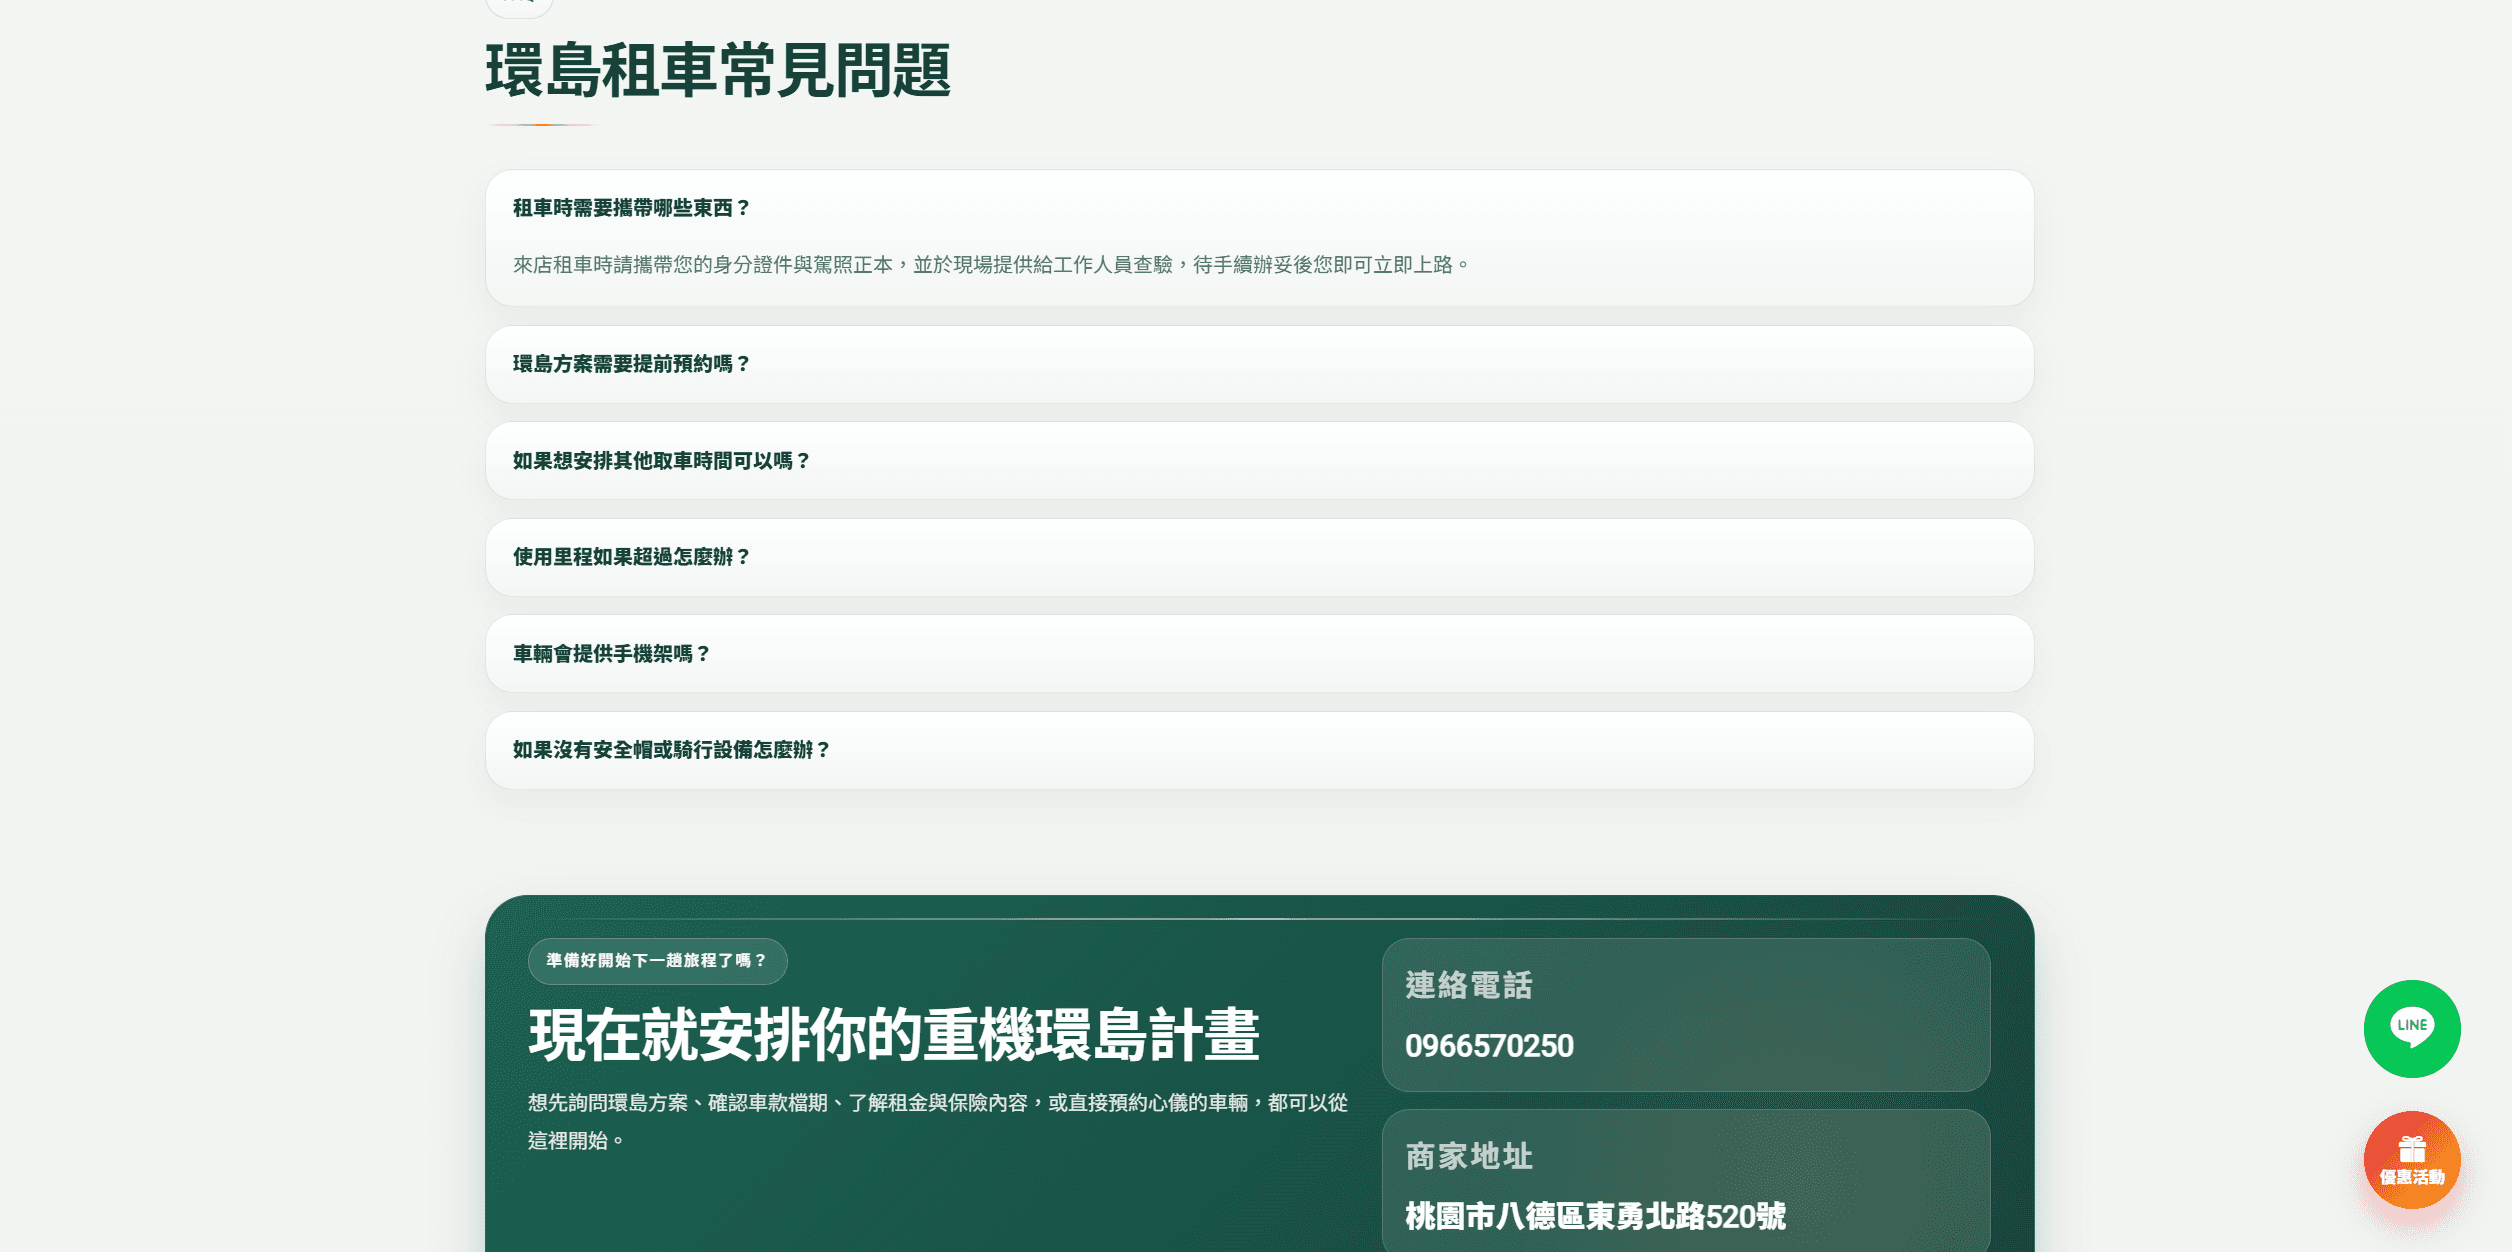
Task: Click the phone number 0966570250
Action: [x=1489, y=1046]
